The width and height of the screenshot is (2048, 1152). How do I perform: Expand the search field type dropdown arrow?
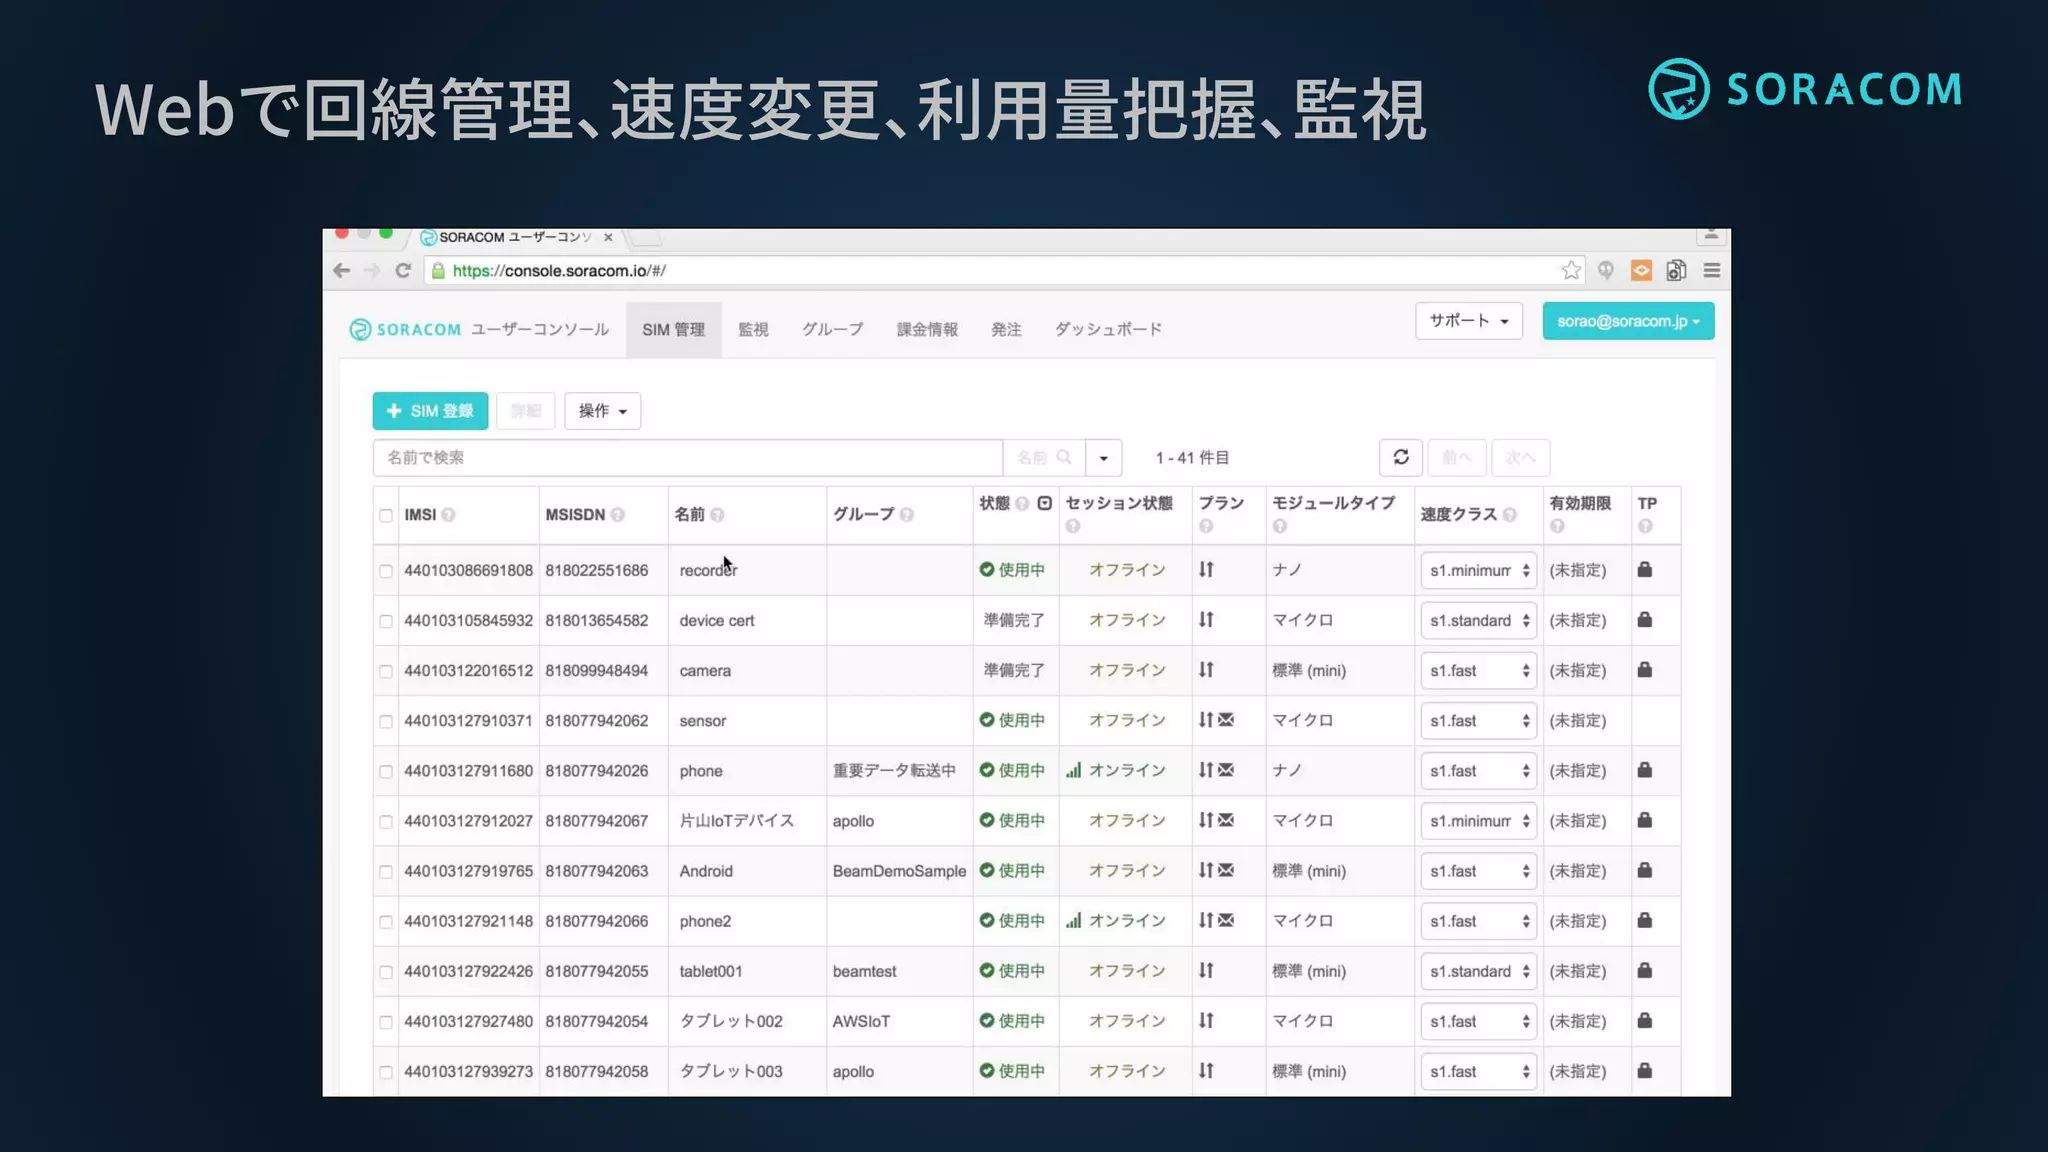[1104, 457]
